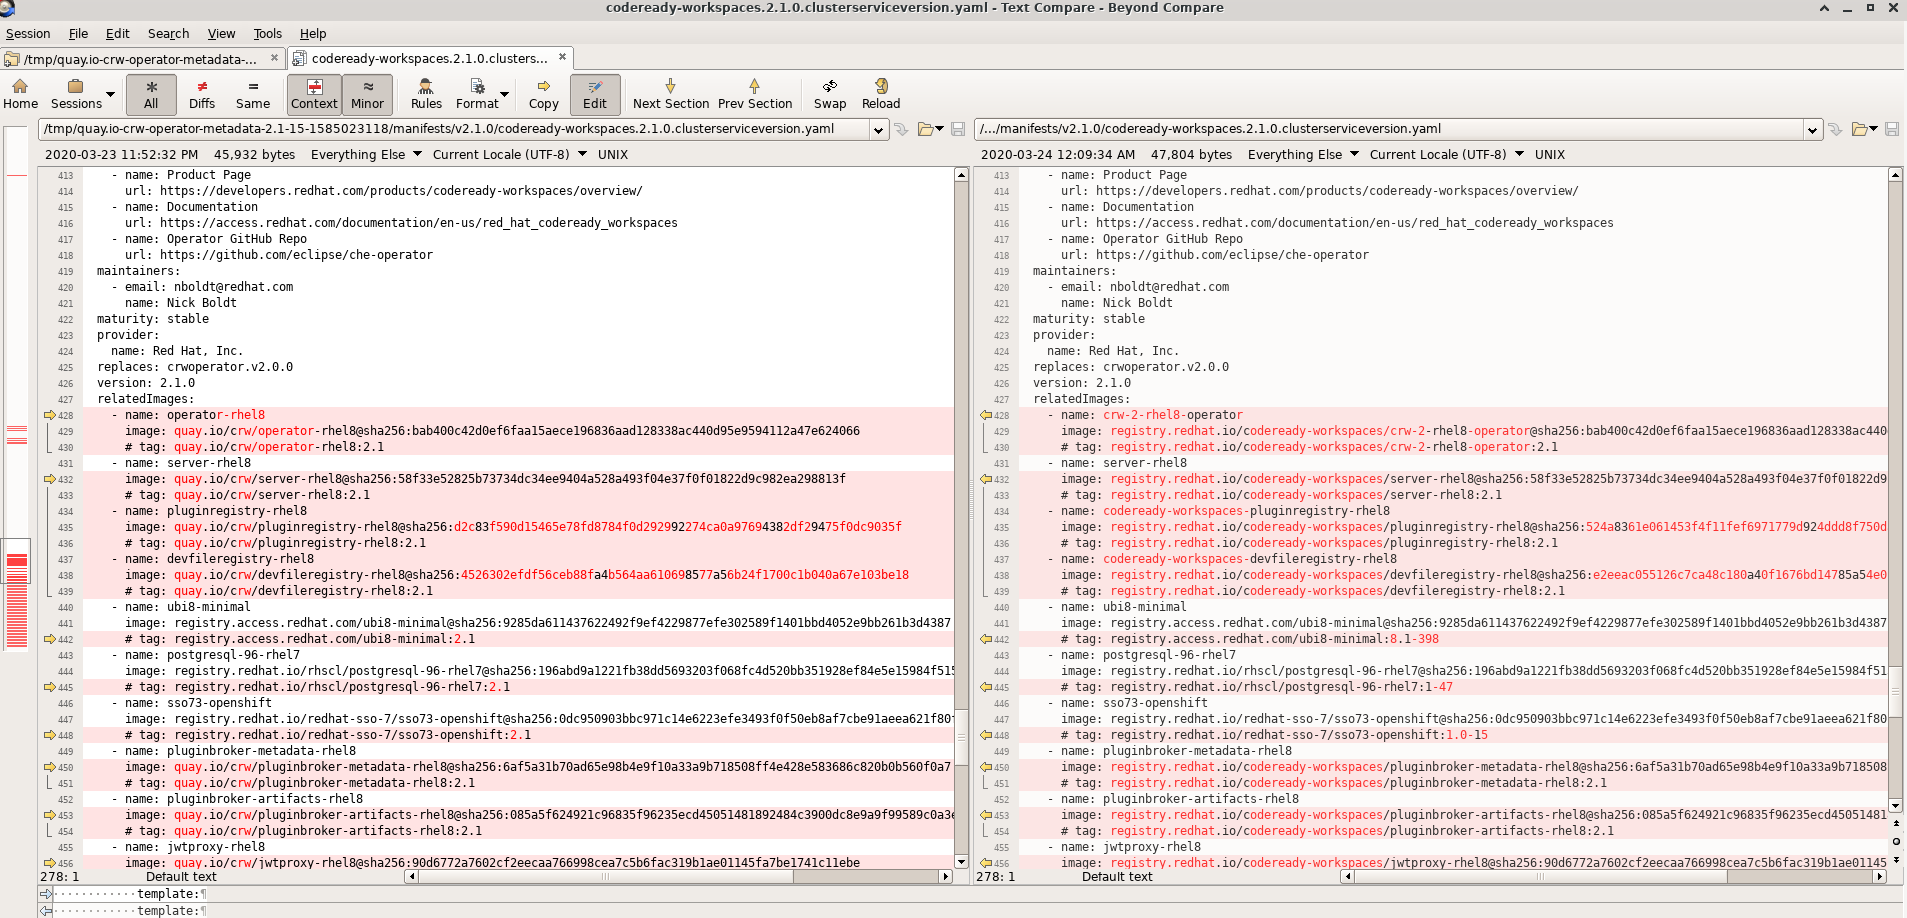Click the Format toolbar button
Screen dimensions: 1907x918
tap(477, 94)
